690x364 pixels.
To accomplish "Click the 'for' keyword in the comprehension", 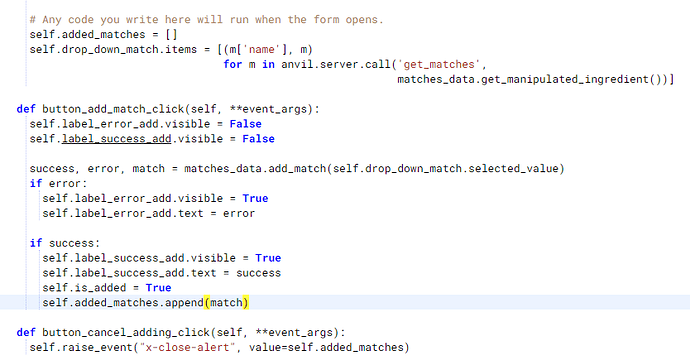I will 232,65.
